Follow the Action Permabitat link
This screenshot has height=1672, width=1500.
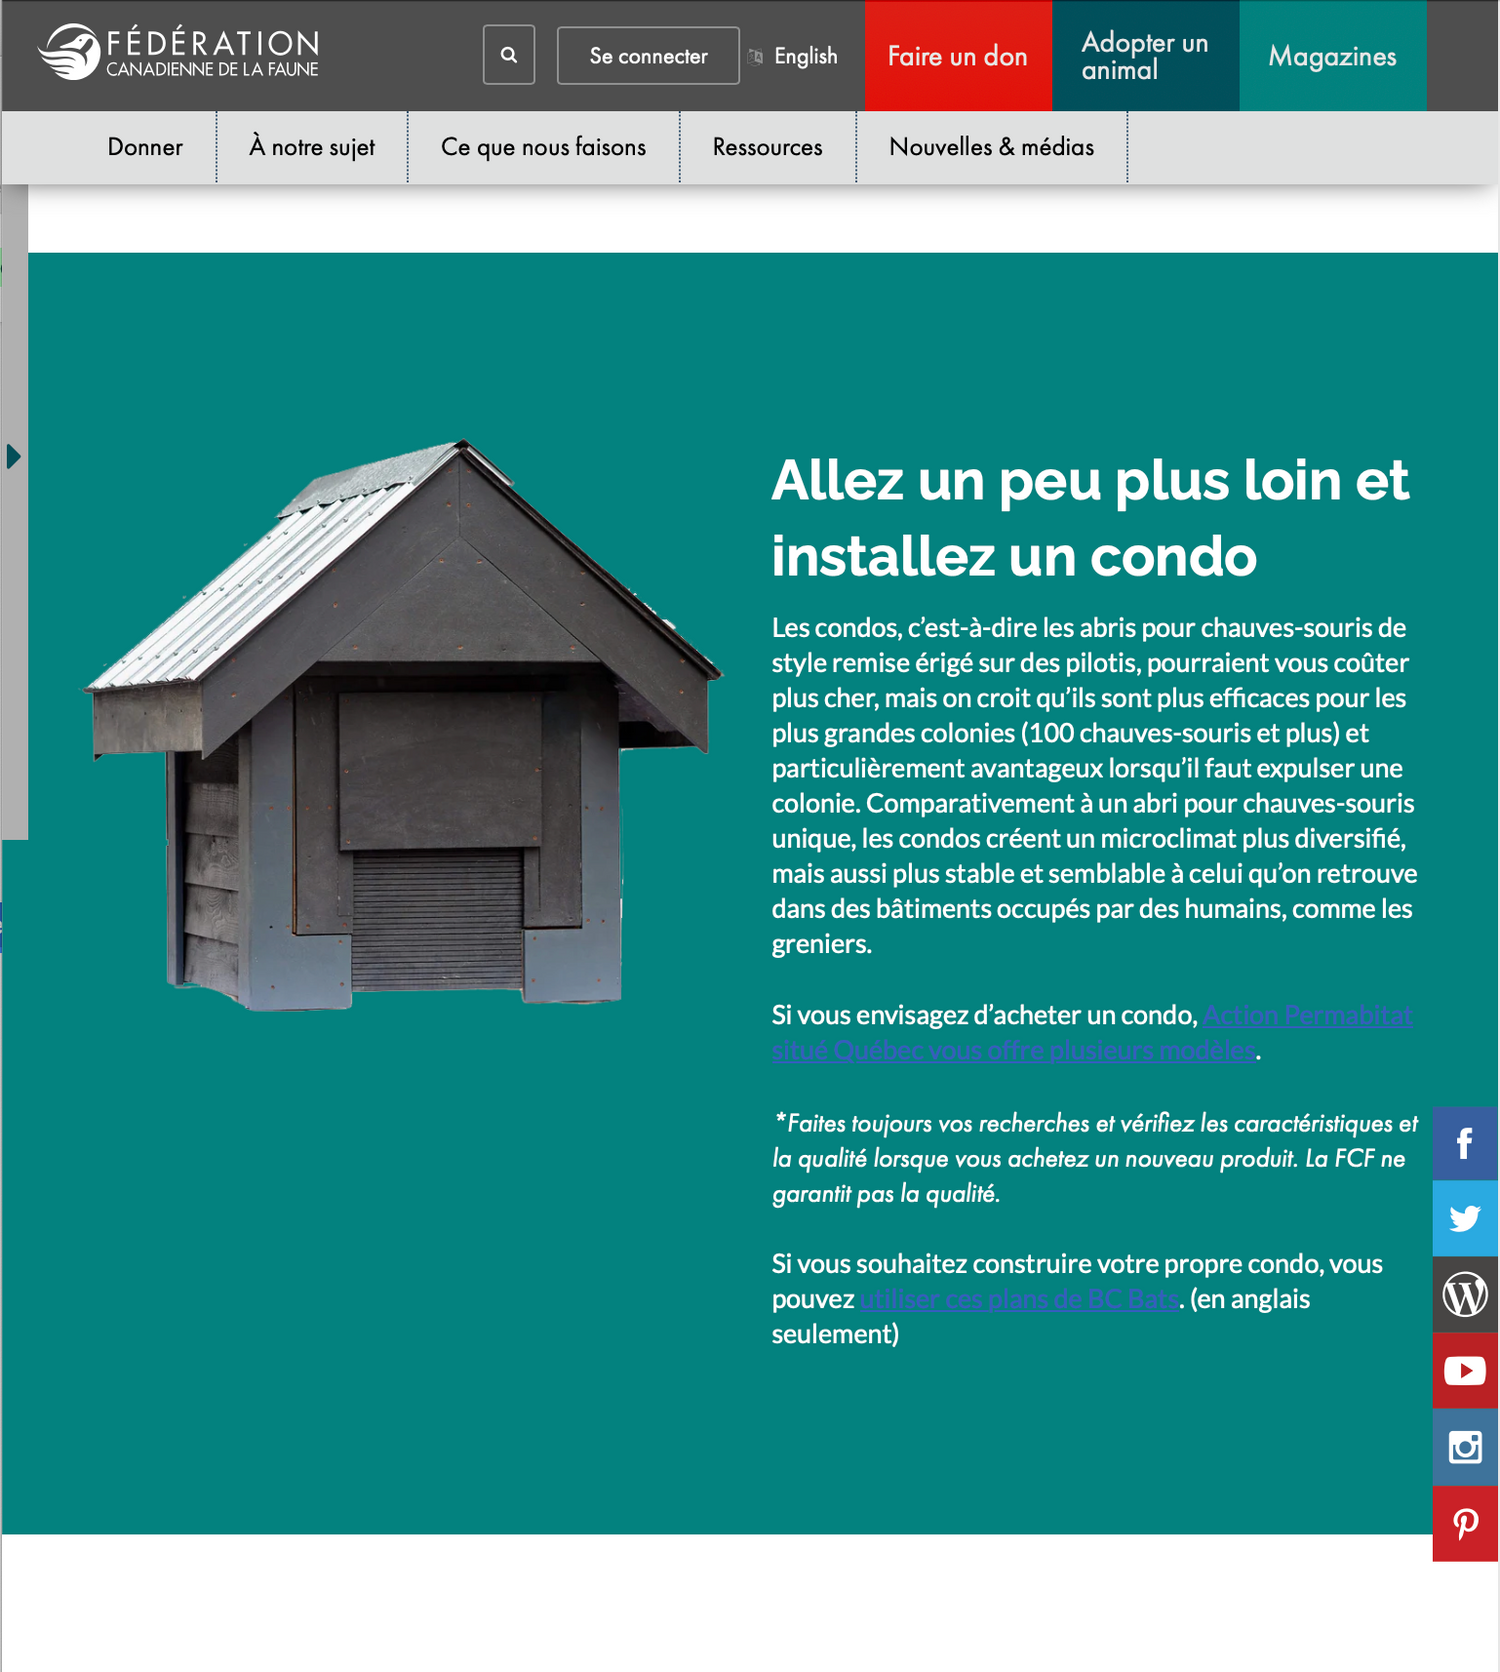tap(1306, 1016)
